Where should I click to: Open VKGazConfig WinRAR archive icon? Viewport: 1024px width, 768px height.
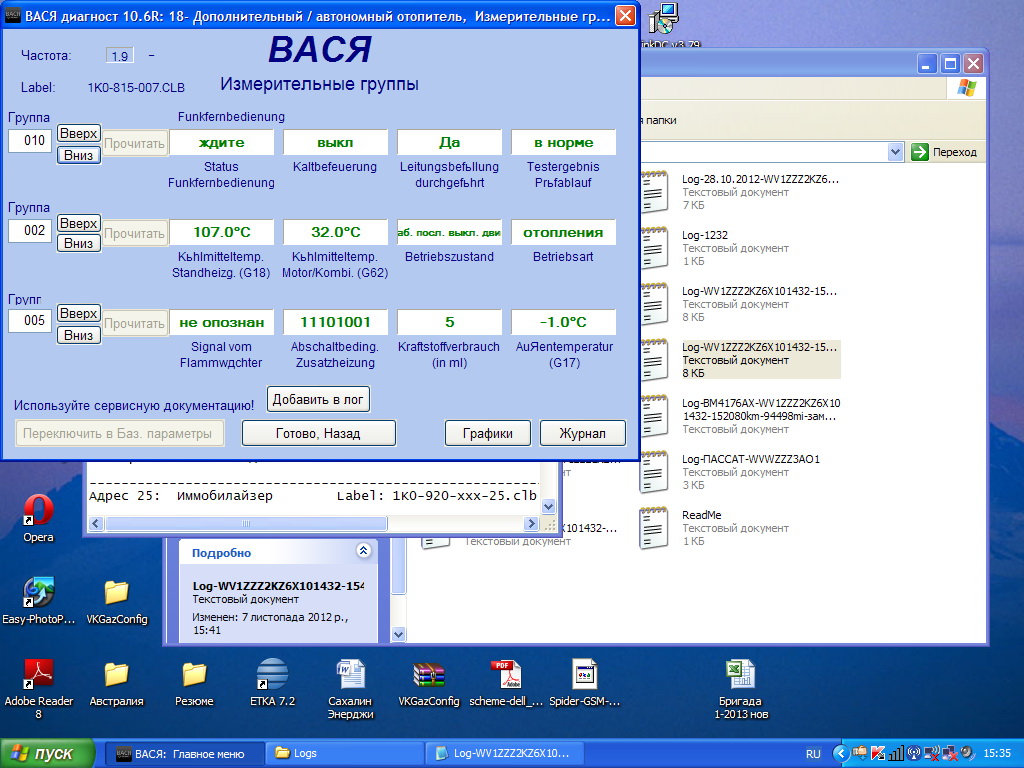coord(428,675)
